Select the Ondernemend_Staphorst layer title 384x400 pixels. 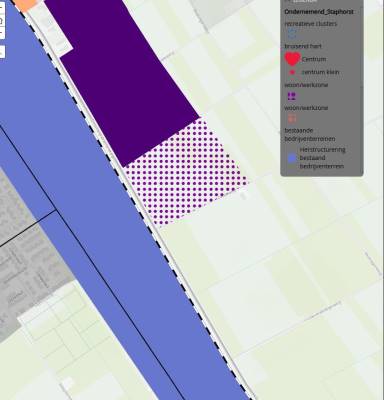point(318,12)
